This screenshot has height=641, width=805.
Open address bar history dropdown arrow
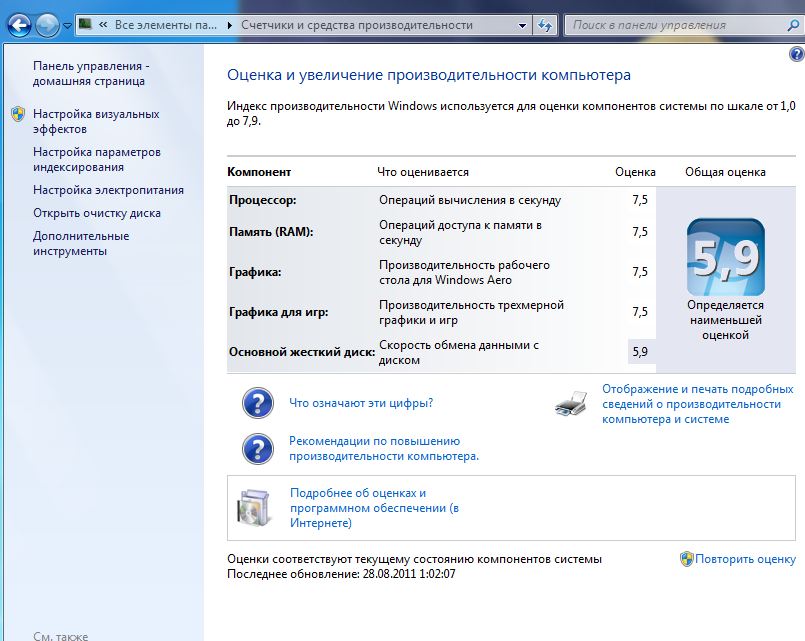(x=522, y=25)
